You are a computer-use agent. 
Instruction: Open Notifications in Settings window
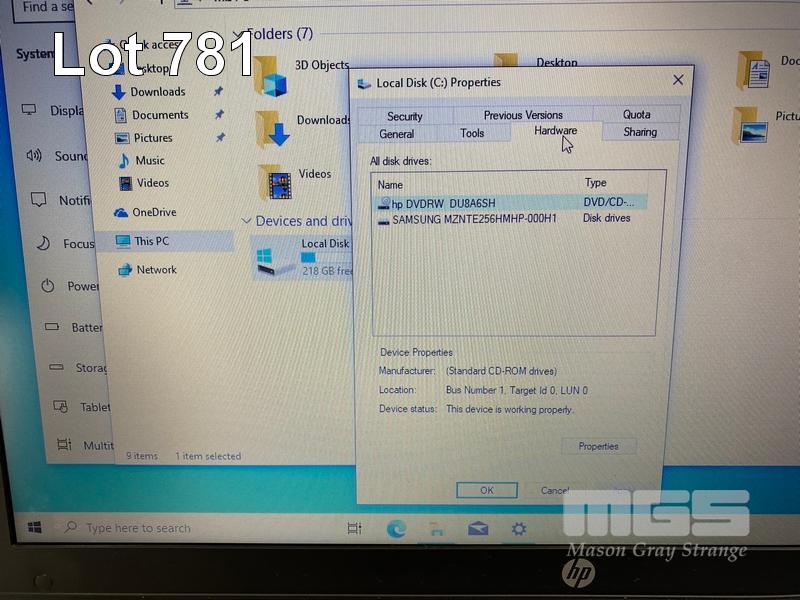click(x=61, y=200)
